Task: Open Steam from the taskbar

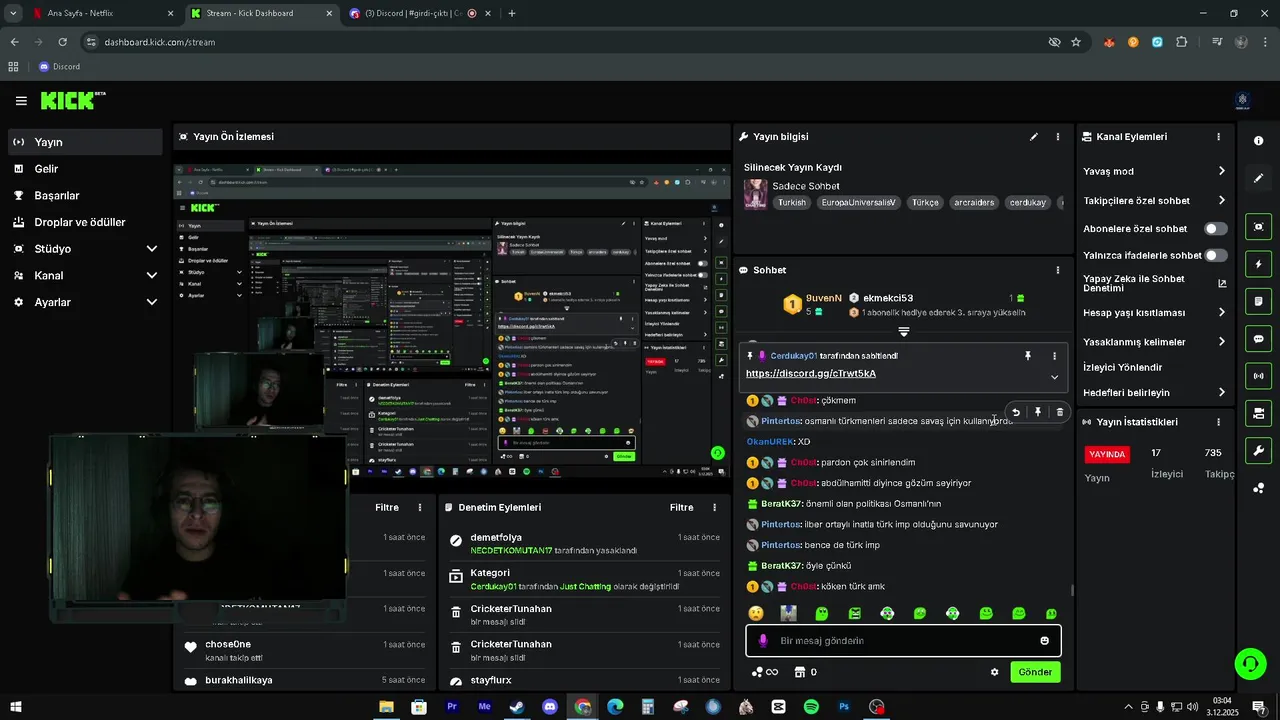Action: (x=516, y=707)
